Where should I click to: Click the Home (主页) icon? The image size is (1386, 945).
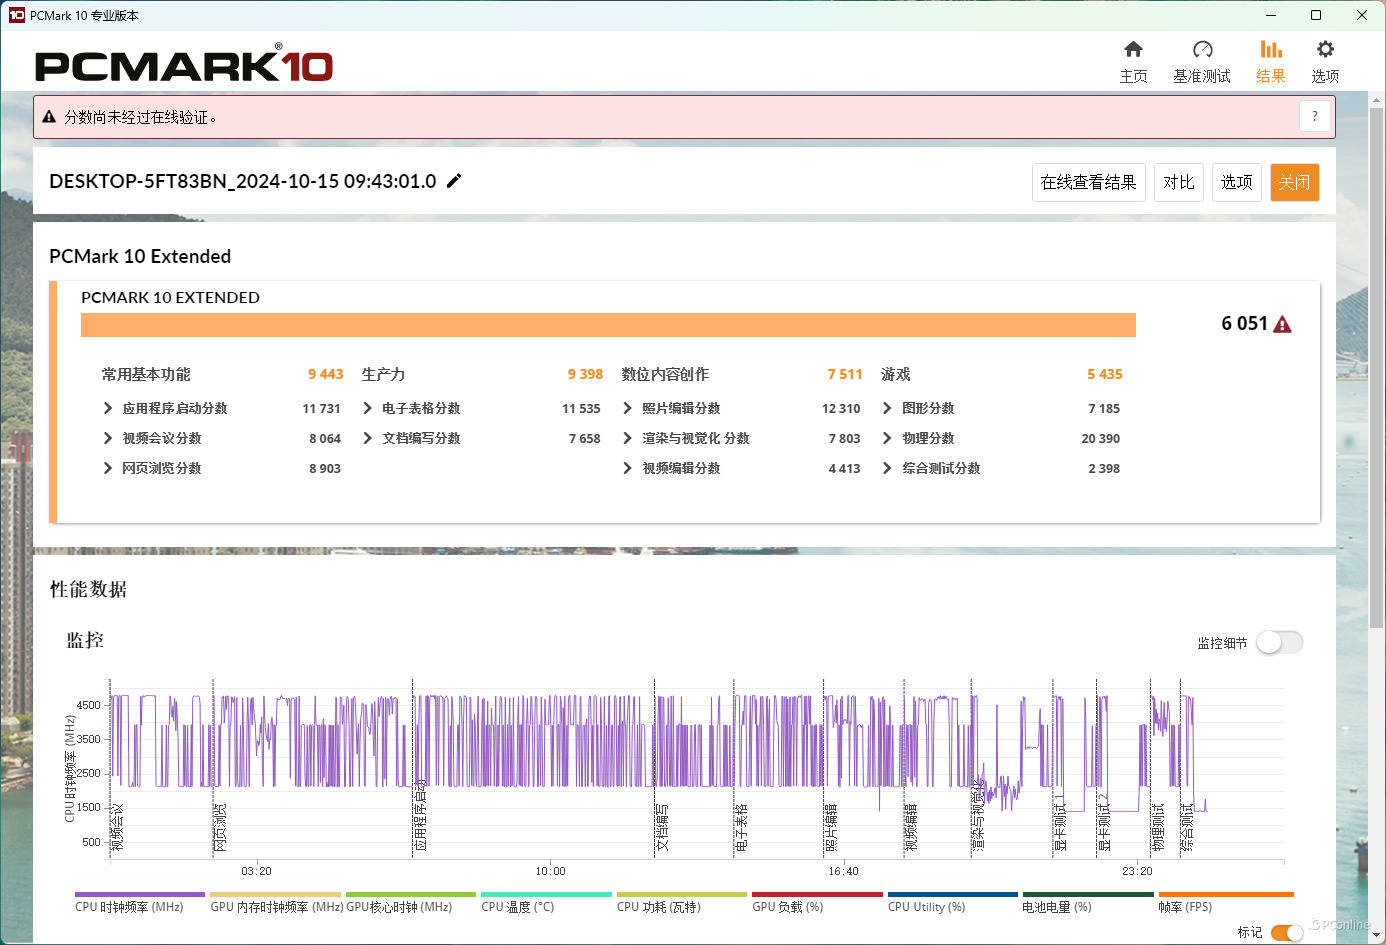tap(1133, 50)
